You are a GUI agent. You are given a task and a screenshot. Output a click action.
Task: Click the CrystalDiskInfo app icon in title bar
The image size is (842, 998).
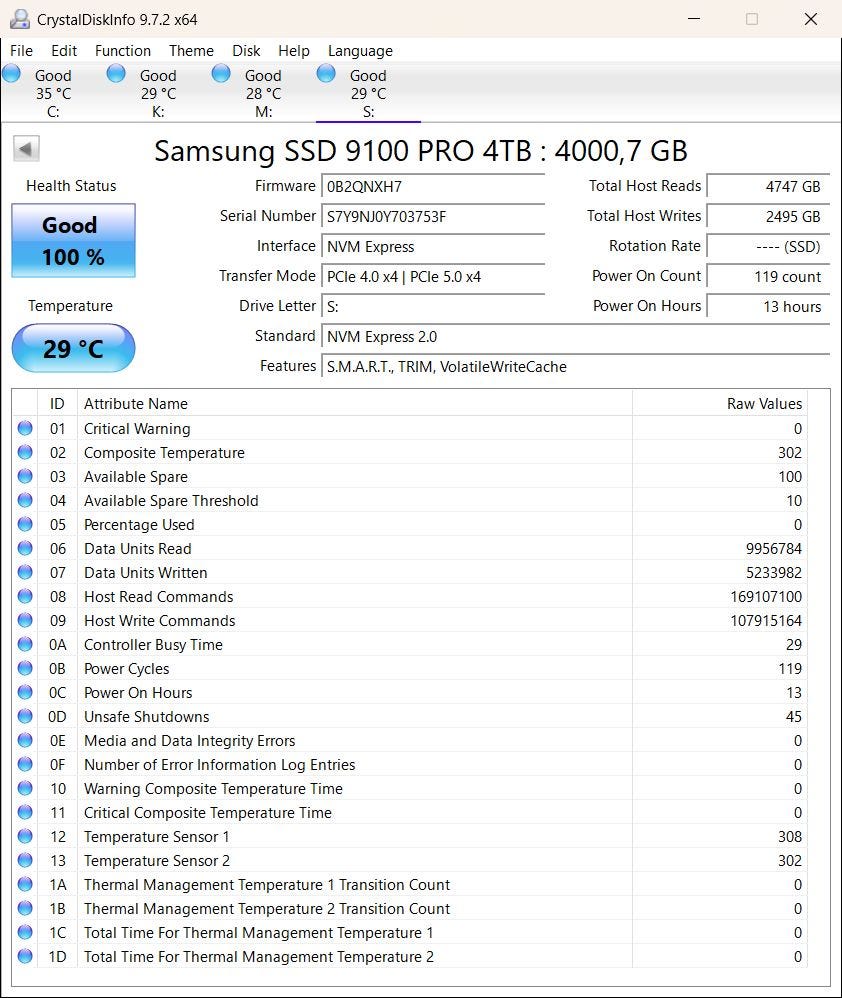pyautogui.click(x=20, y=19)
